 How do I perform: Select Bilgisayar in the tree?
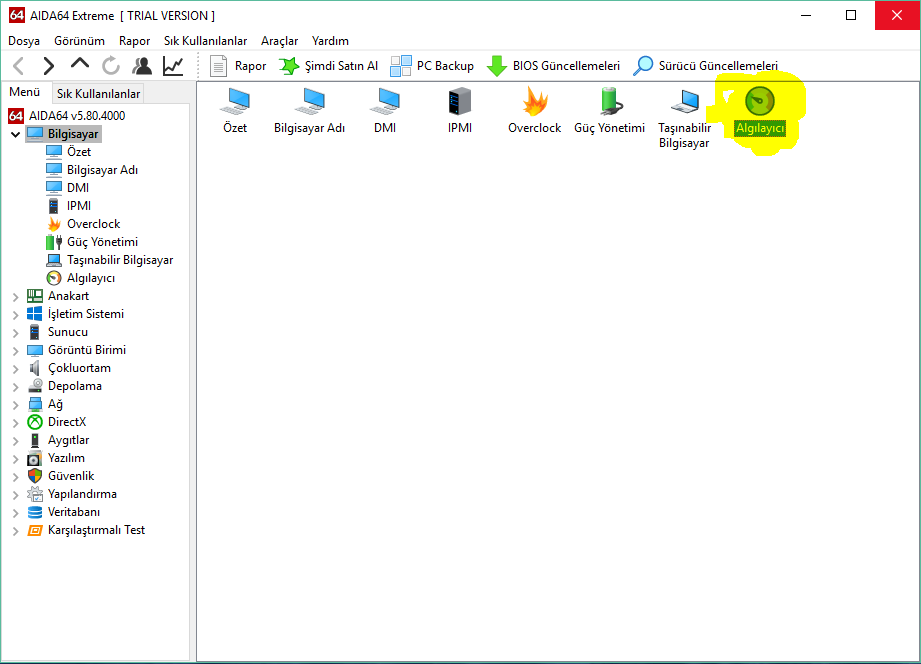click(63, 134)
